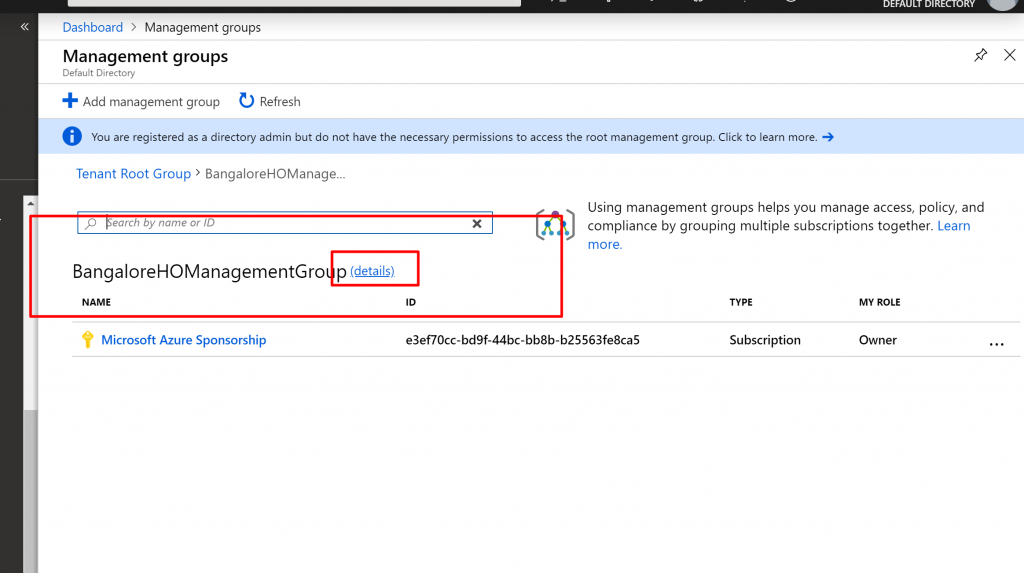Go back to Dashboard breadcrumb
This screenshot has height=573, width=1024.
coord(93,28)
